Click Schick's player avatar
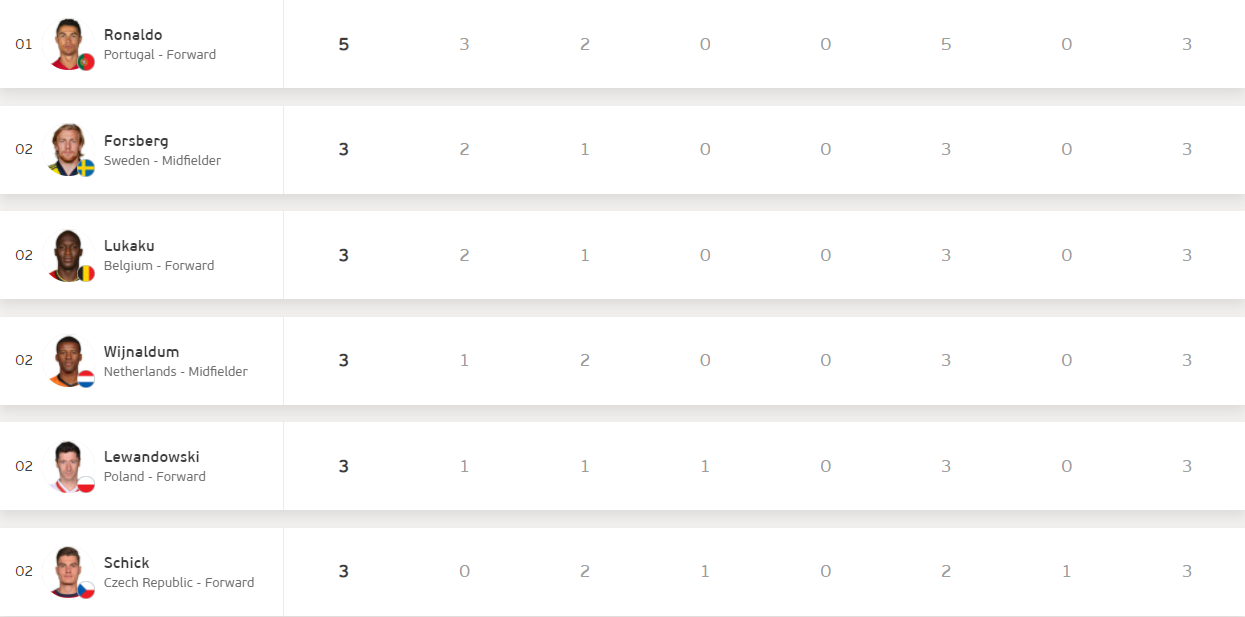This screenshot has height=617, width=1245. [69, 572]
